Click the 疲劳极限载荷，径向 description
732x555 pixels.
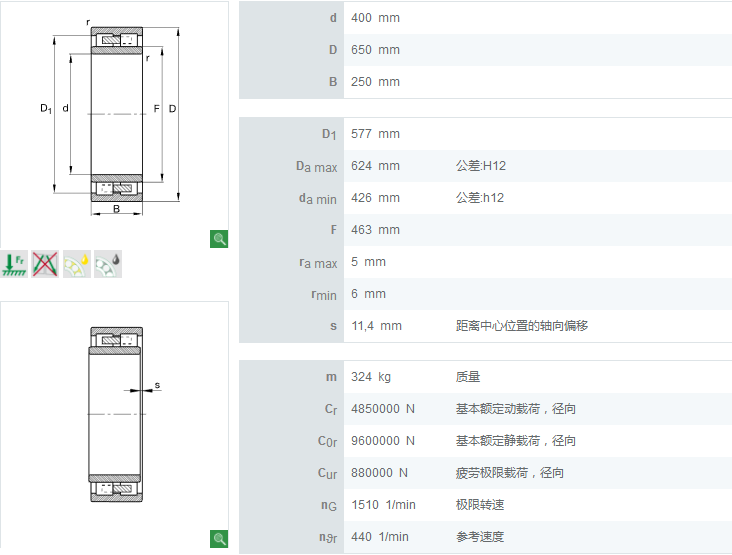click(x=510, y=473)
